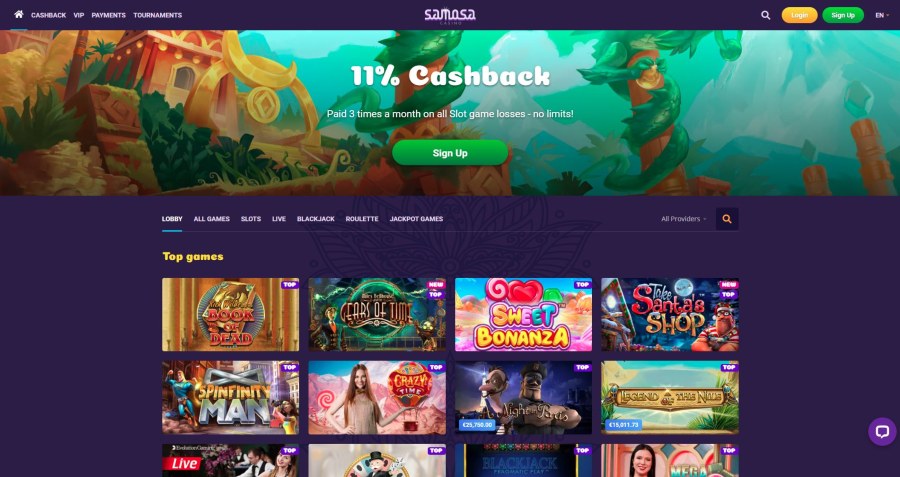Open the Tournaments menu item
This screenshot has height=477, width=900.
[157, 15]
